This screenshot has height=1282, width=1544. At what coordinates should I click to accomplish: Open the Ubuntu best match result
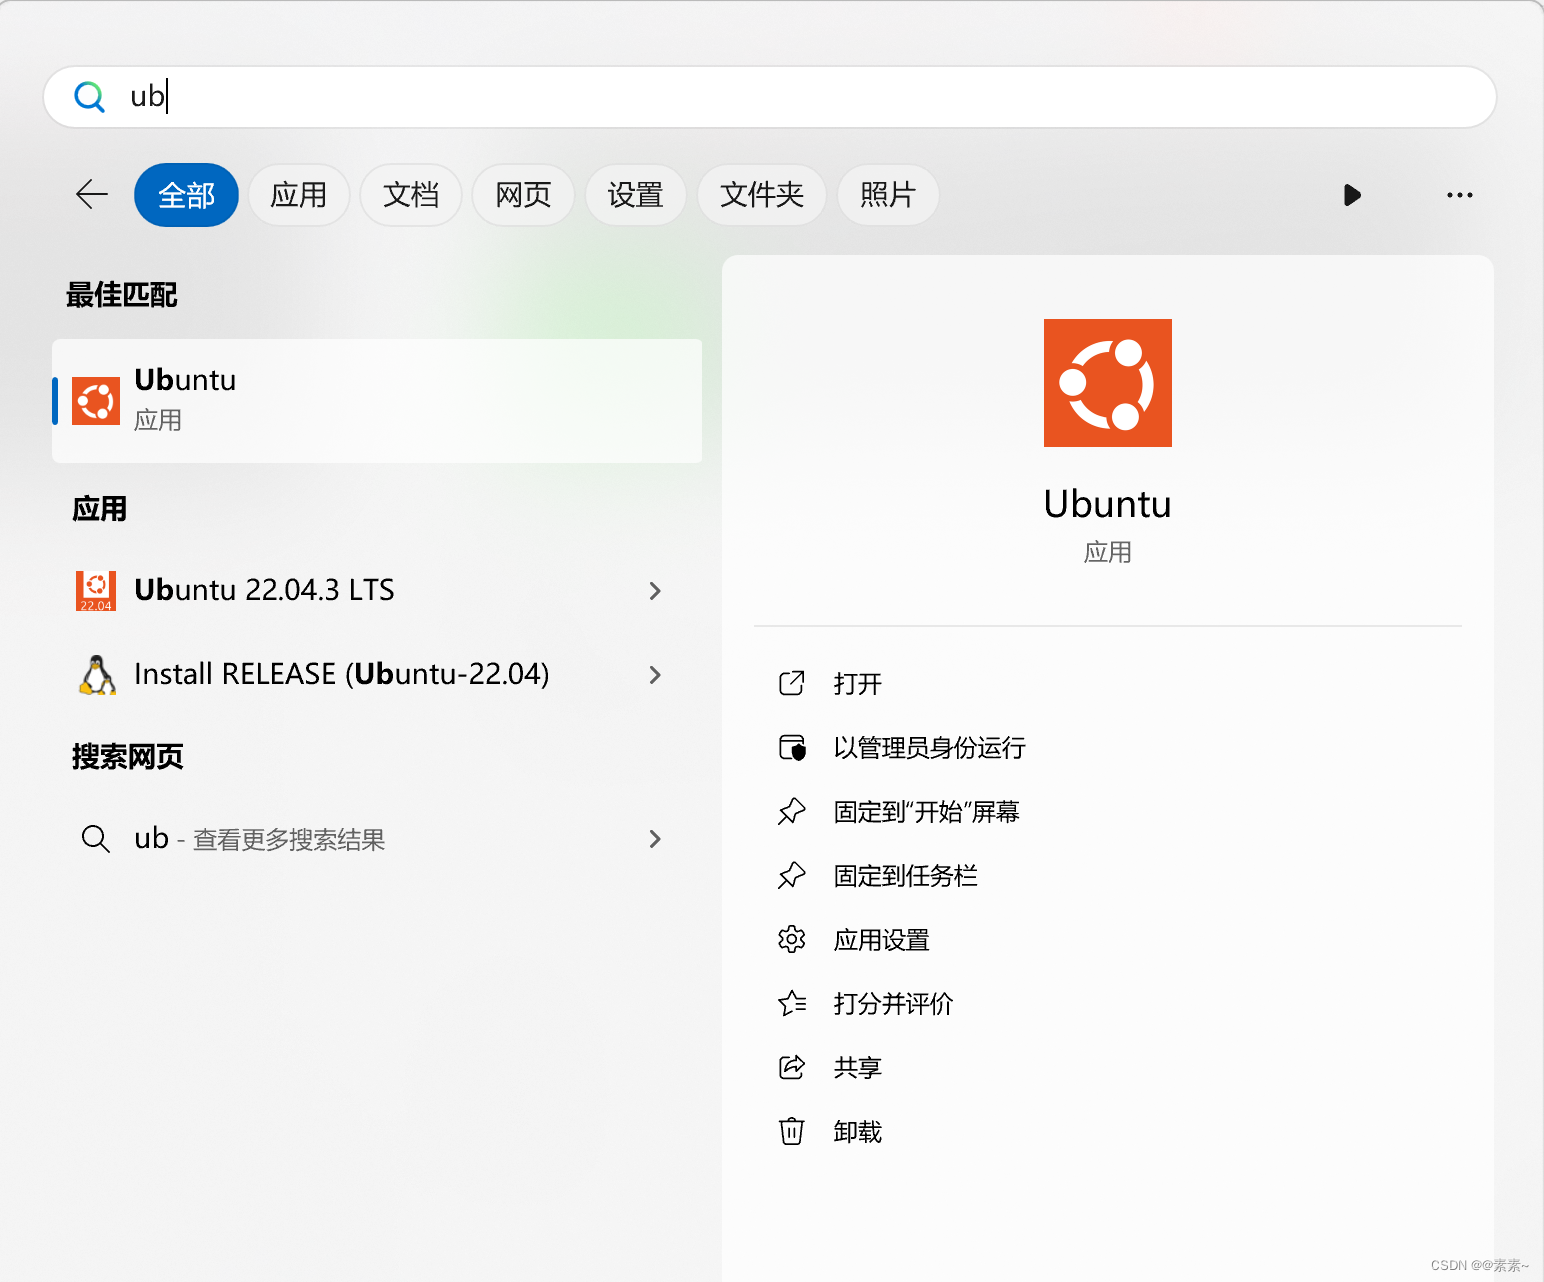[x=377, y=401]
